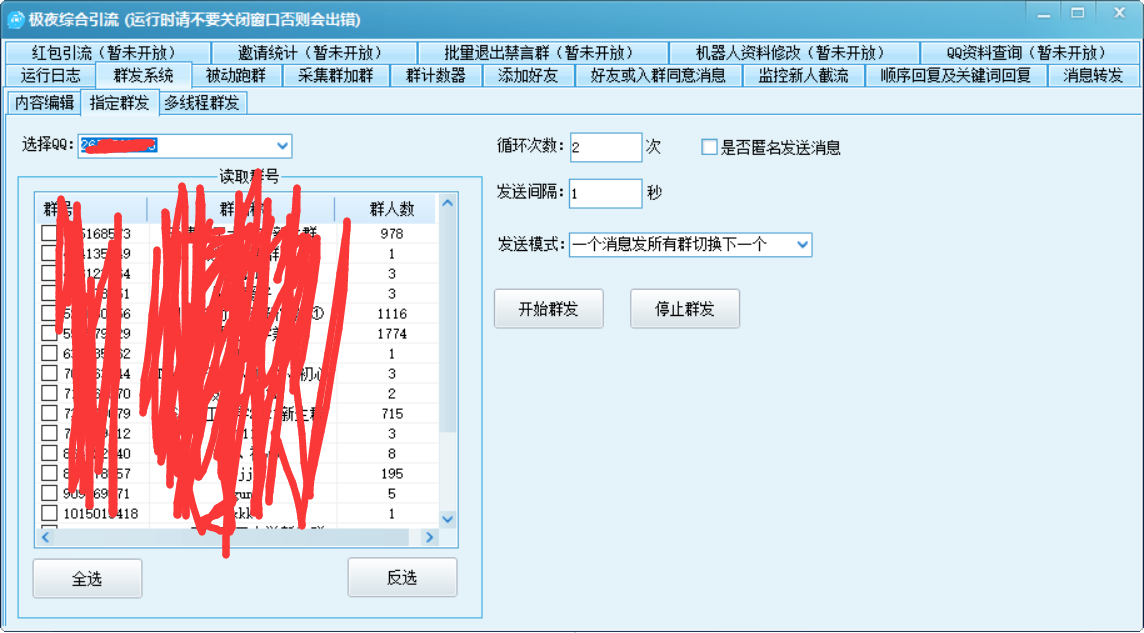Click the vertical scrollbar thumb of group list

[x=447, y=321]
